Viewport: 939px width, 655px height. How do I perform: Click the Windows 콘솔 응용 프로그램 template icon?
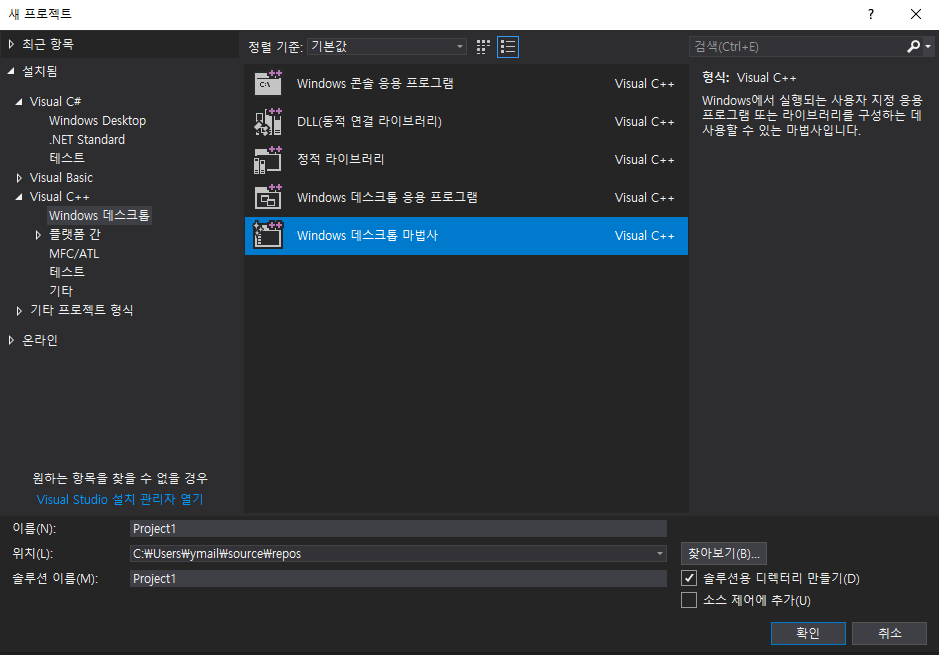pos(268,83)
